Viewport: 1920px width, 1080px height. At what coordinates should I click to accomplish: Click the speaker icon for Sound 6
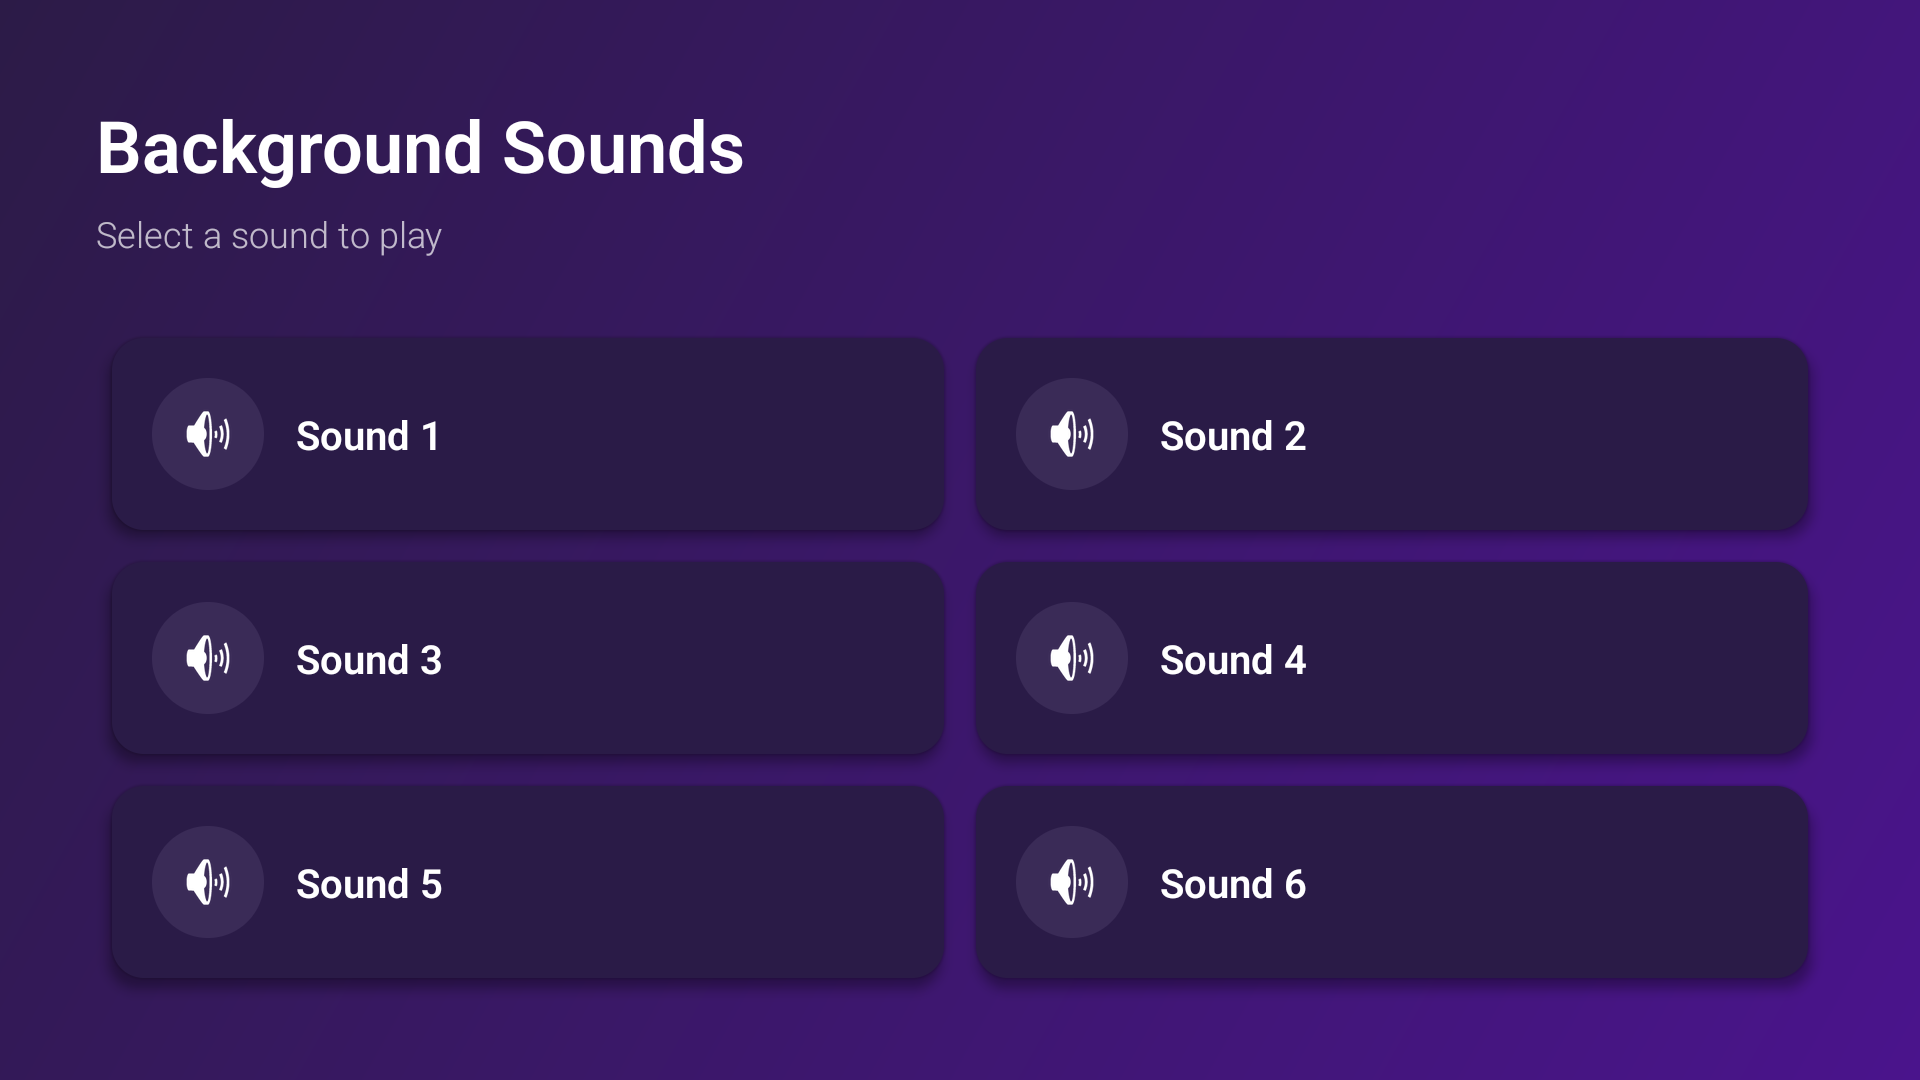(x=1072, y=882)
